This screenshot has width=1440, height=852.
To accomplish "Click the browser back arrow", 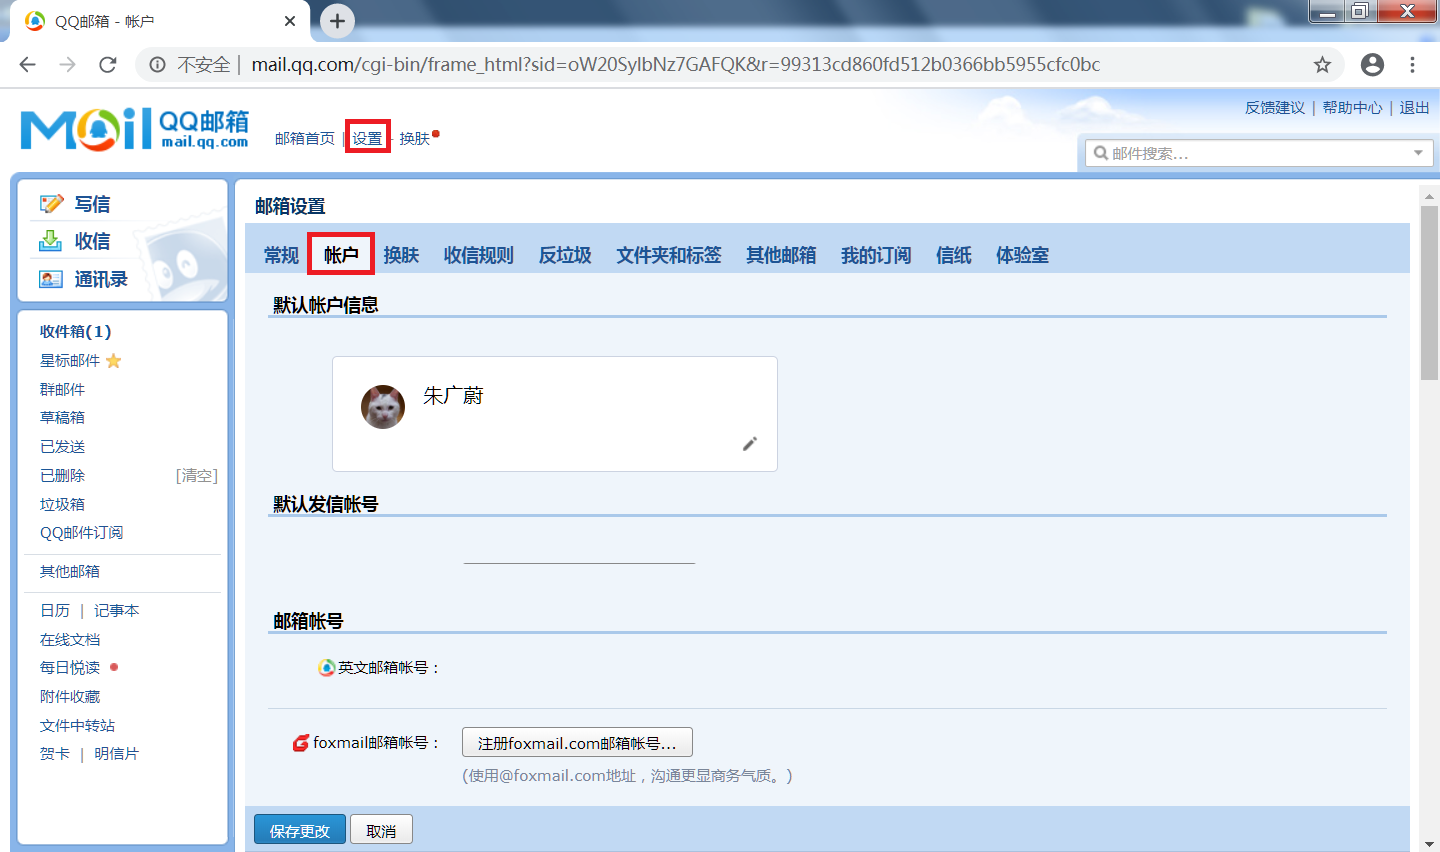I will [27, 65].
